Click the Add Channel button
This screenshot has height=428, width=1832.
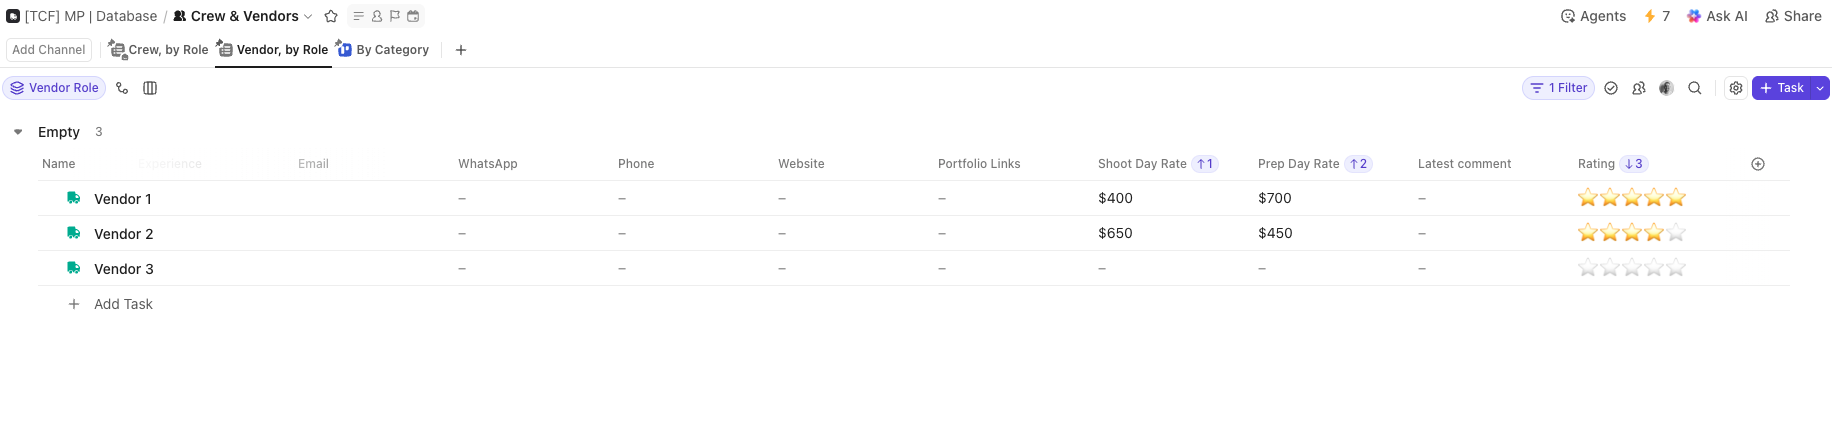coord(49,50)
